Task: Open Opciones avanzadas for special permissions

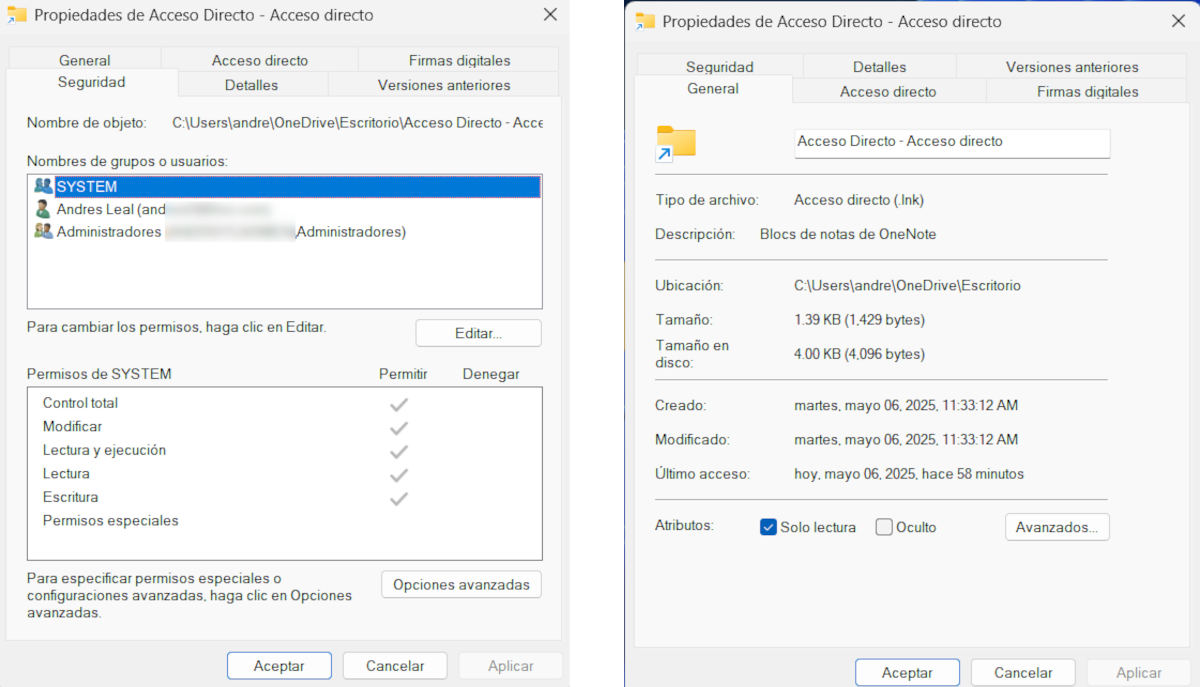Action: pos(461,584)
